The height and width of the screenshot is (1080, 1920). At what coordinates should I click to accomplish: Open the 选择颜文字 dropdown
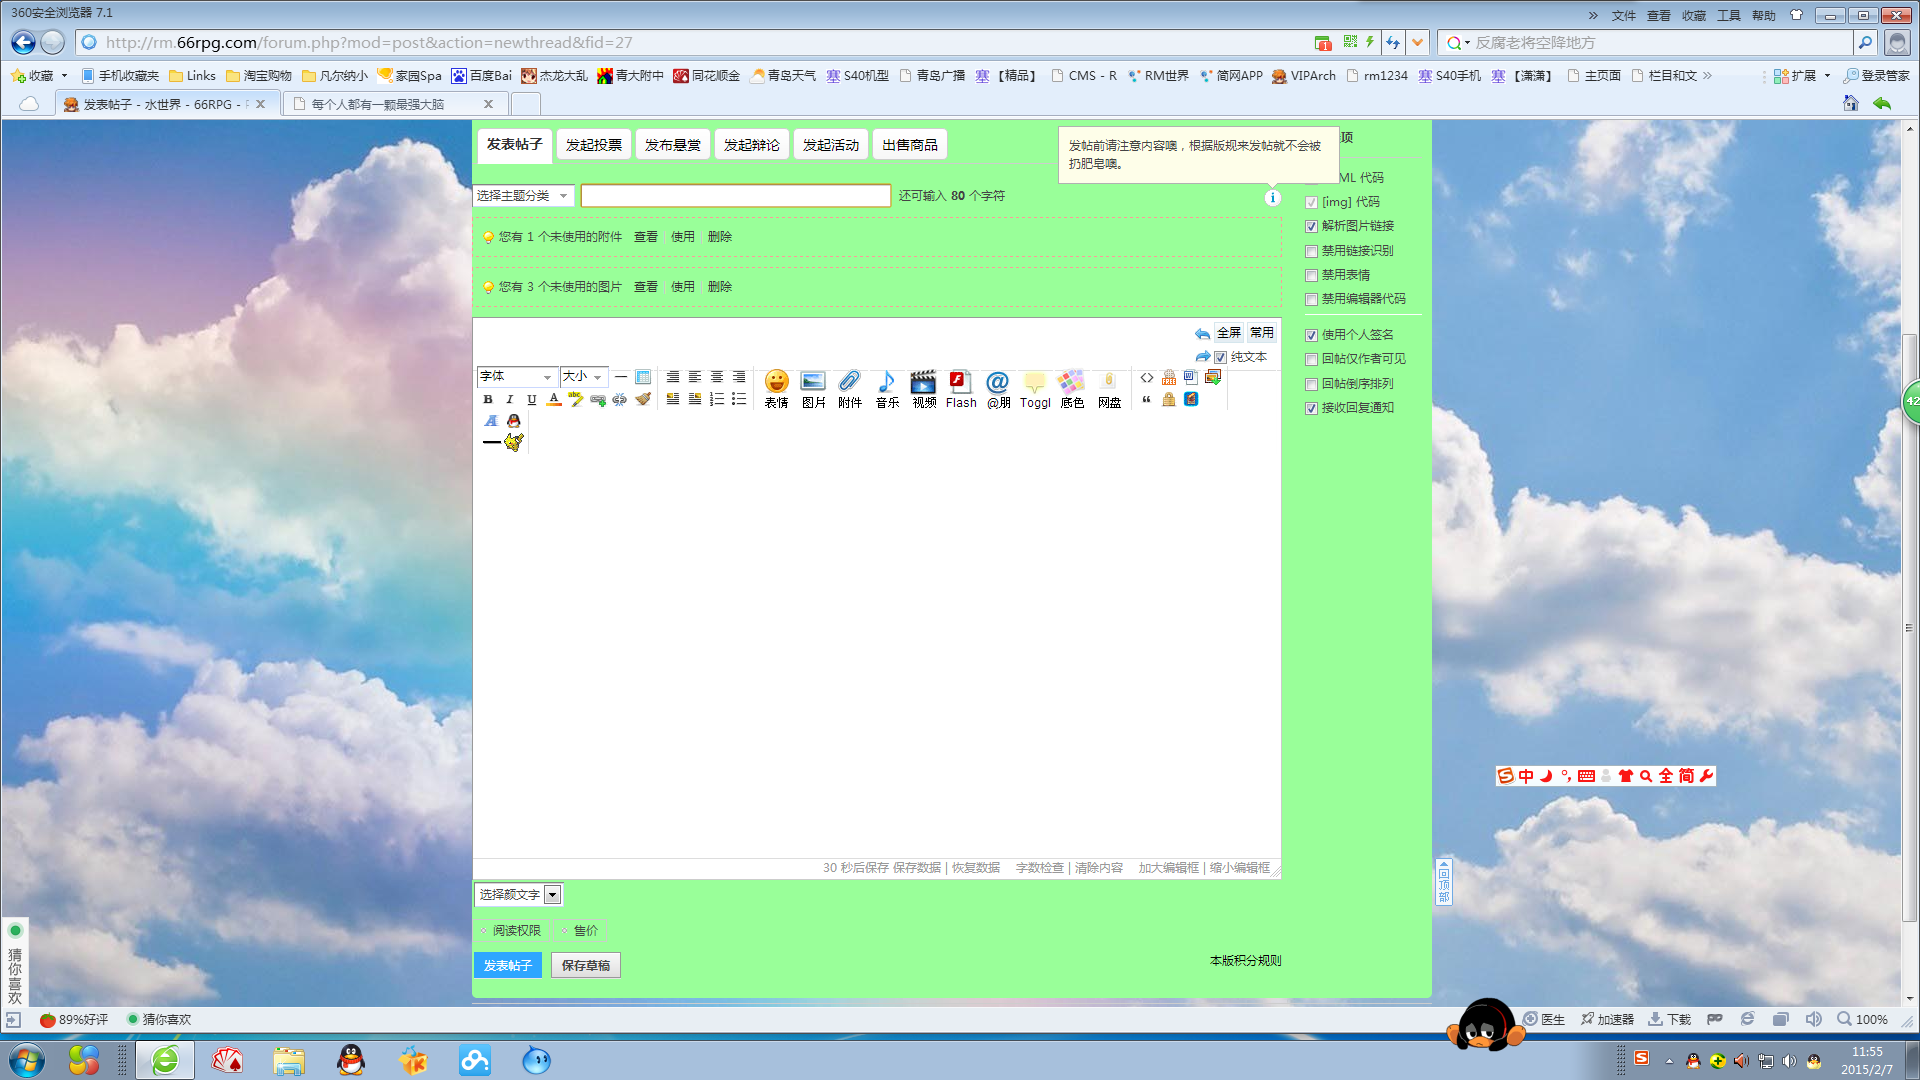click(518, 895)
